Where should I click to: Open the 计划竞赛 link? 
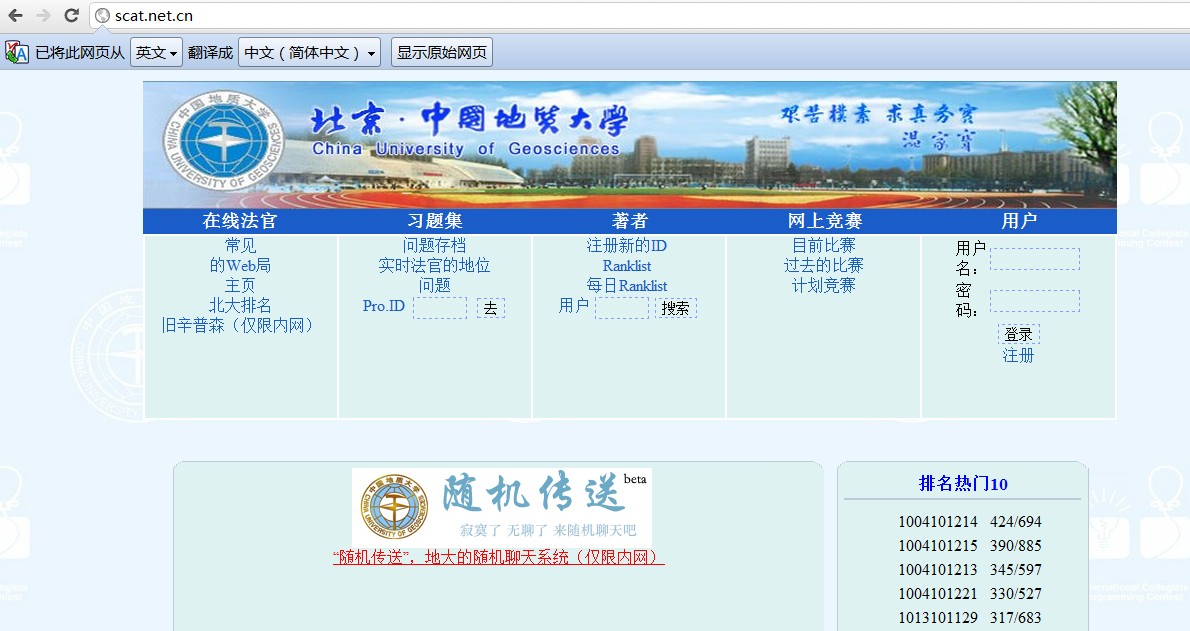824,285
